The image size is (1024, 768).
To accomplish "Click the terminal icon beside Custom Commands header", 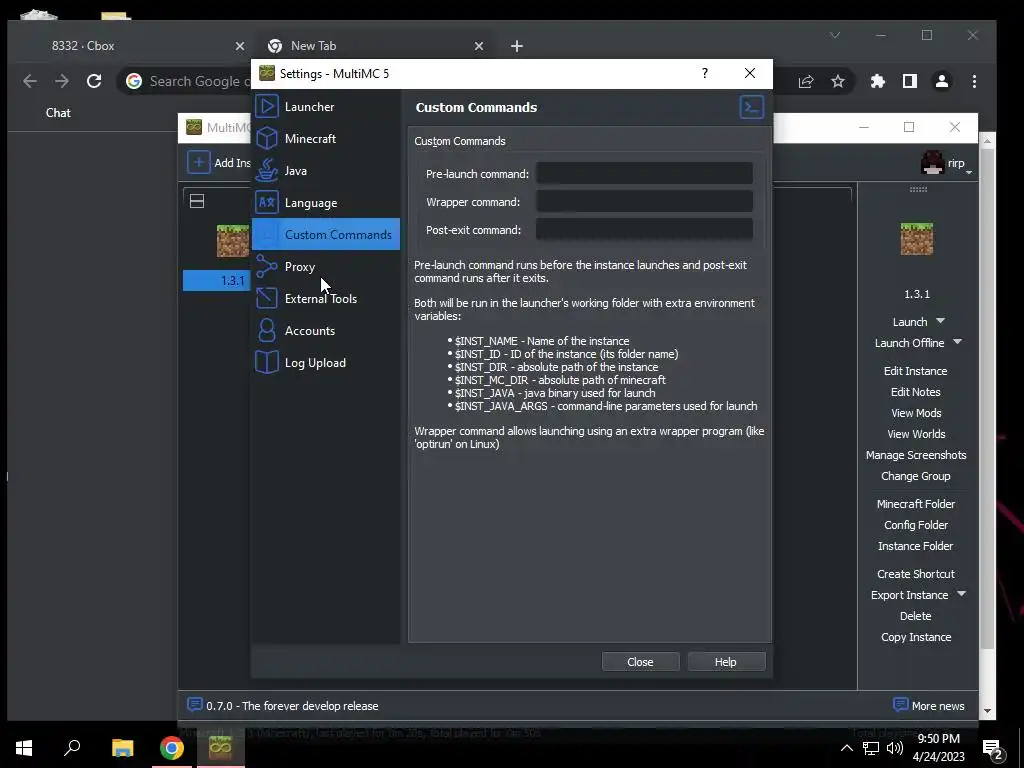I will (x=752, y=107).
